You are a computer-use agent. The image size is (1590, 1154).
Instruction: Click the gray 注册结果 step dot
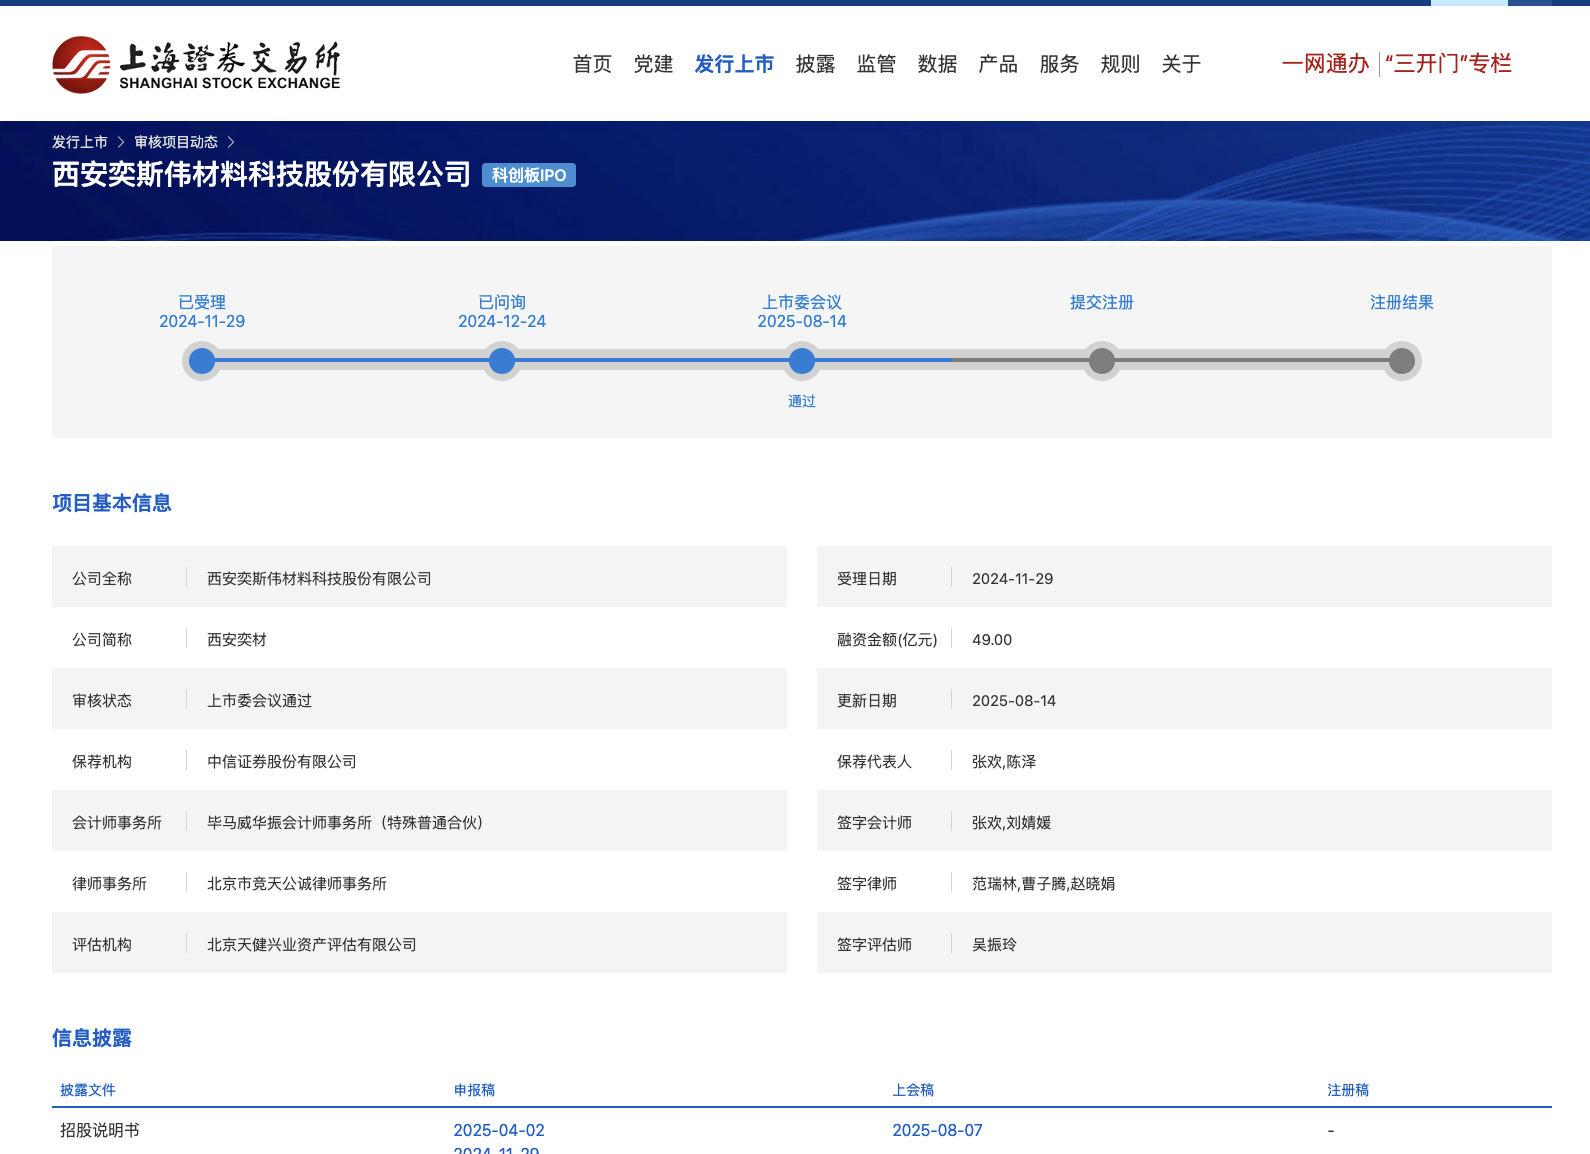(x=1402, y=361)
